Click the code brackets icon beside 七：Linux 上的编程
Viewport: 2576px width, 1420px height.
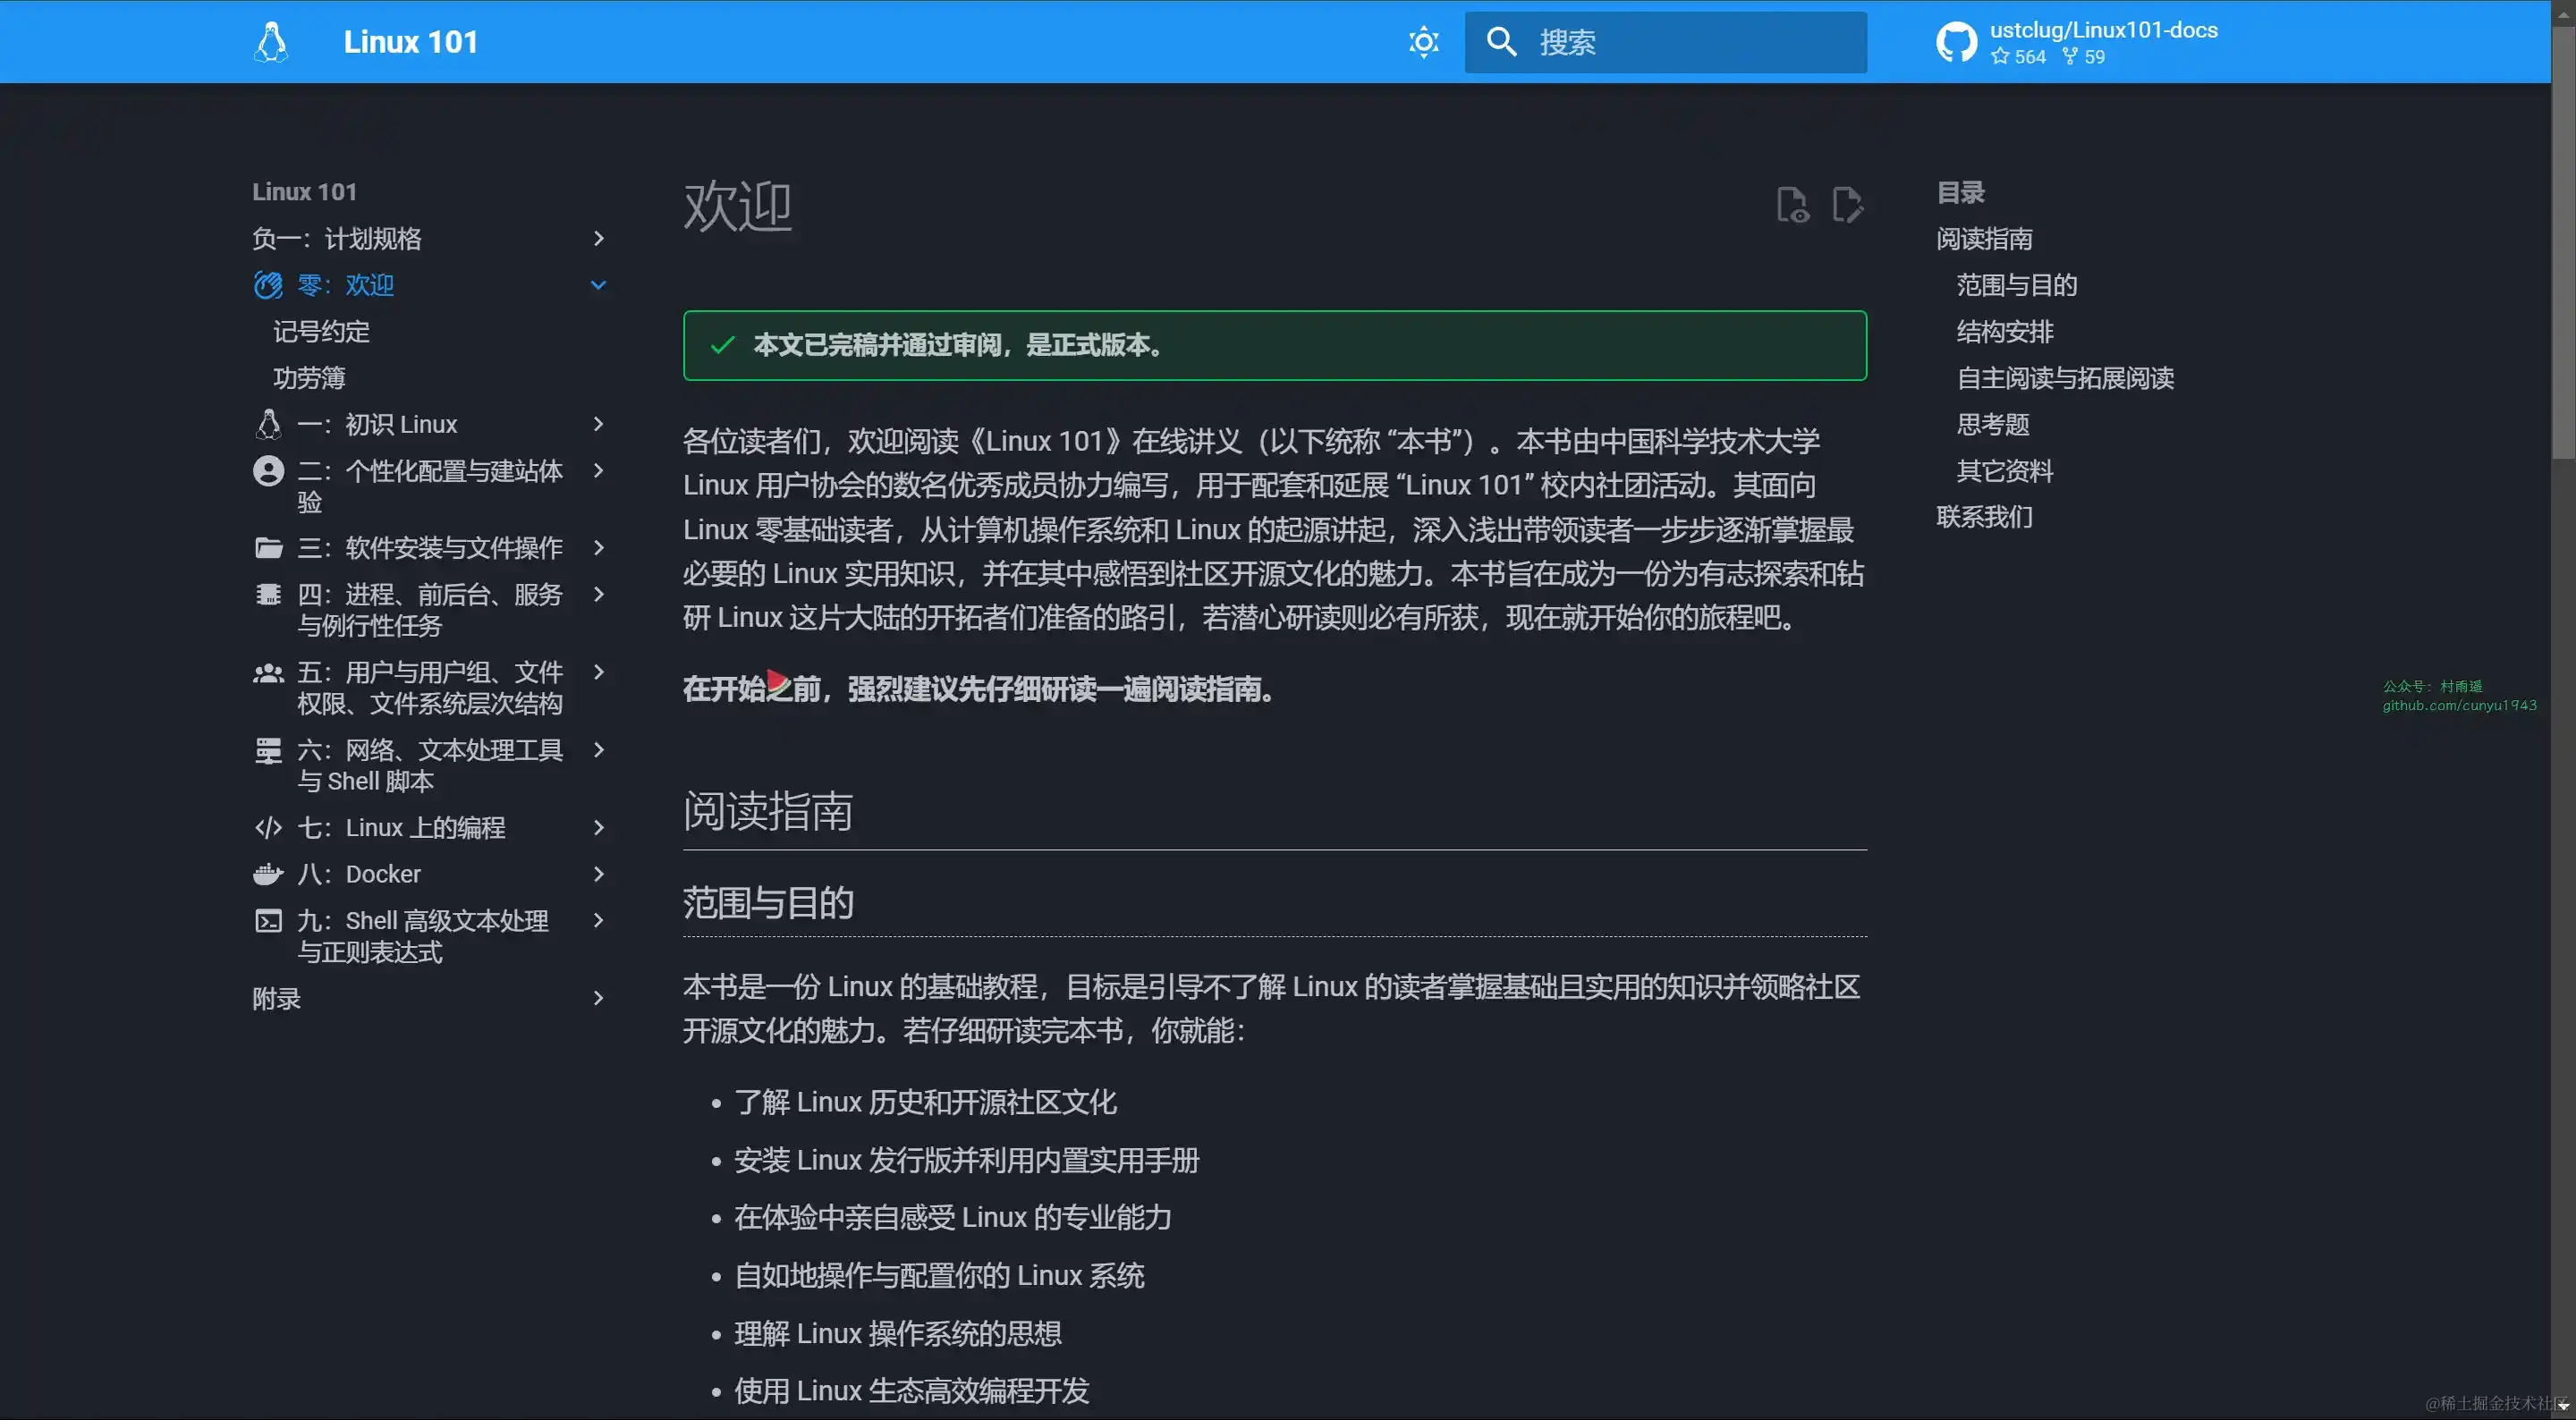(268, 828)
